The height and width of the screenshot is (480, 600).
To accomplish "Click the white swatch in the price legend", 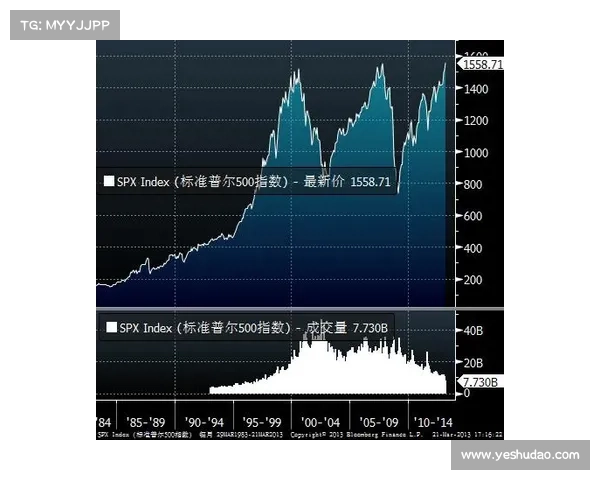I will 109,181.
